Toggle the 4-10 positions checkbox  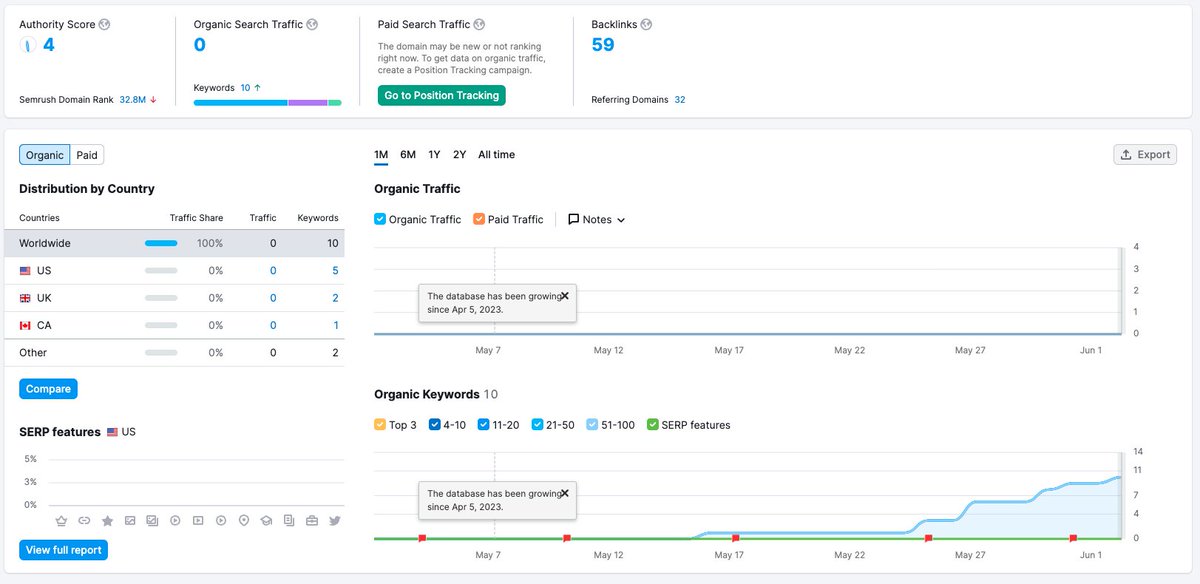pyautogui.click(x=435, y=425)
